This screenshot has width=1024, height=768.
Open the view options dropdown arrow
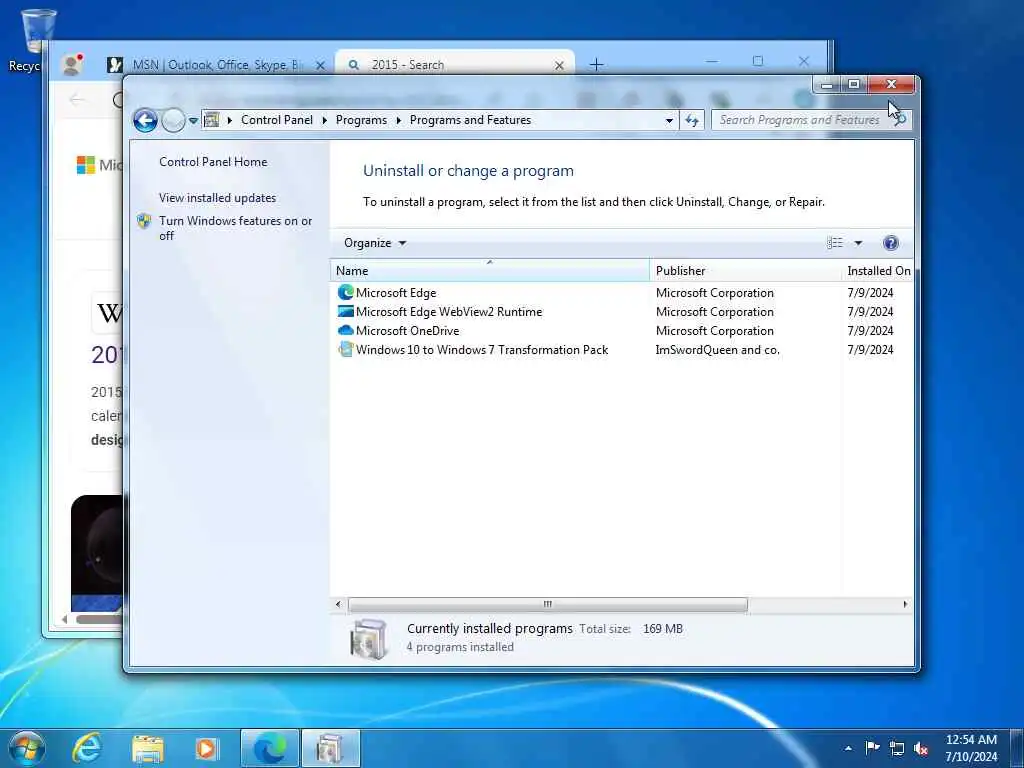(858, 243)
